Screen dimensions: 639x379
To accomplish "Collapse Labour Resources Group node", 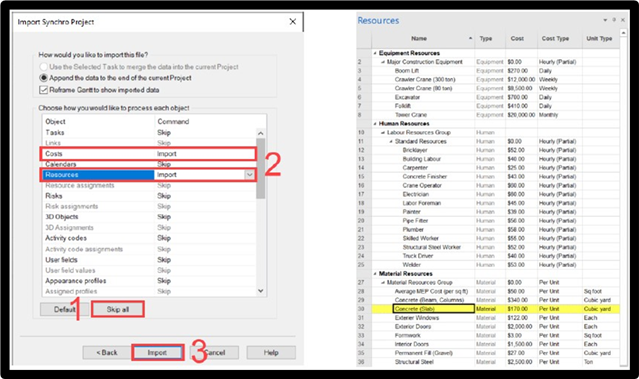I will click(383, 132).
